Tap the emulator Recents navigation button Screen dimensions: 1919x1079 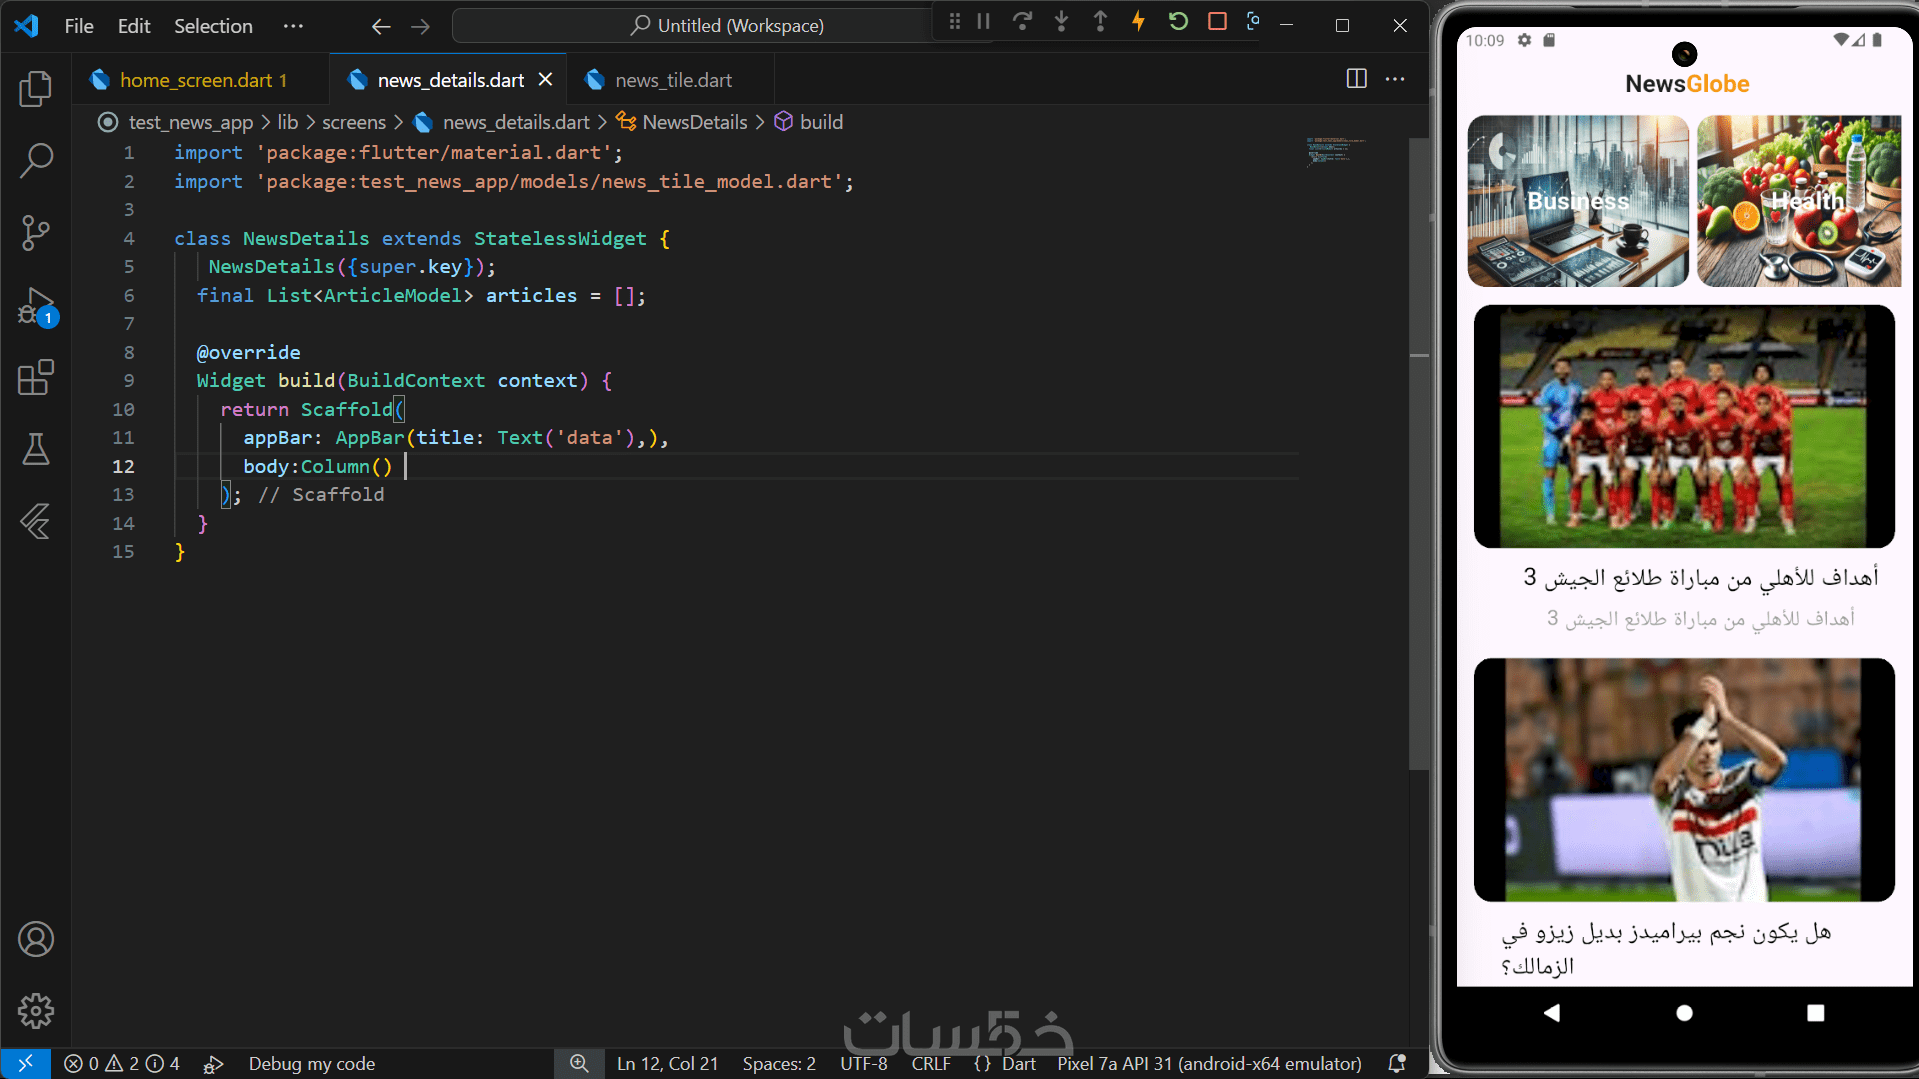click(x=1816, y=1013)
